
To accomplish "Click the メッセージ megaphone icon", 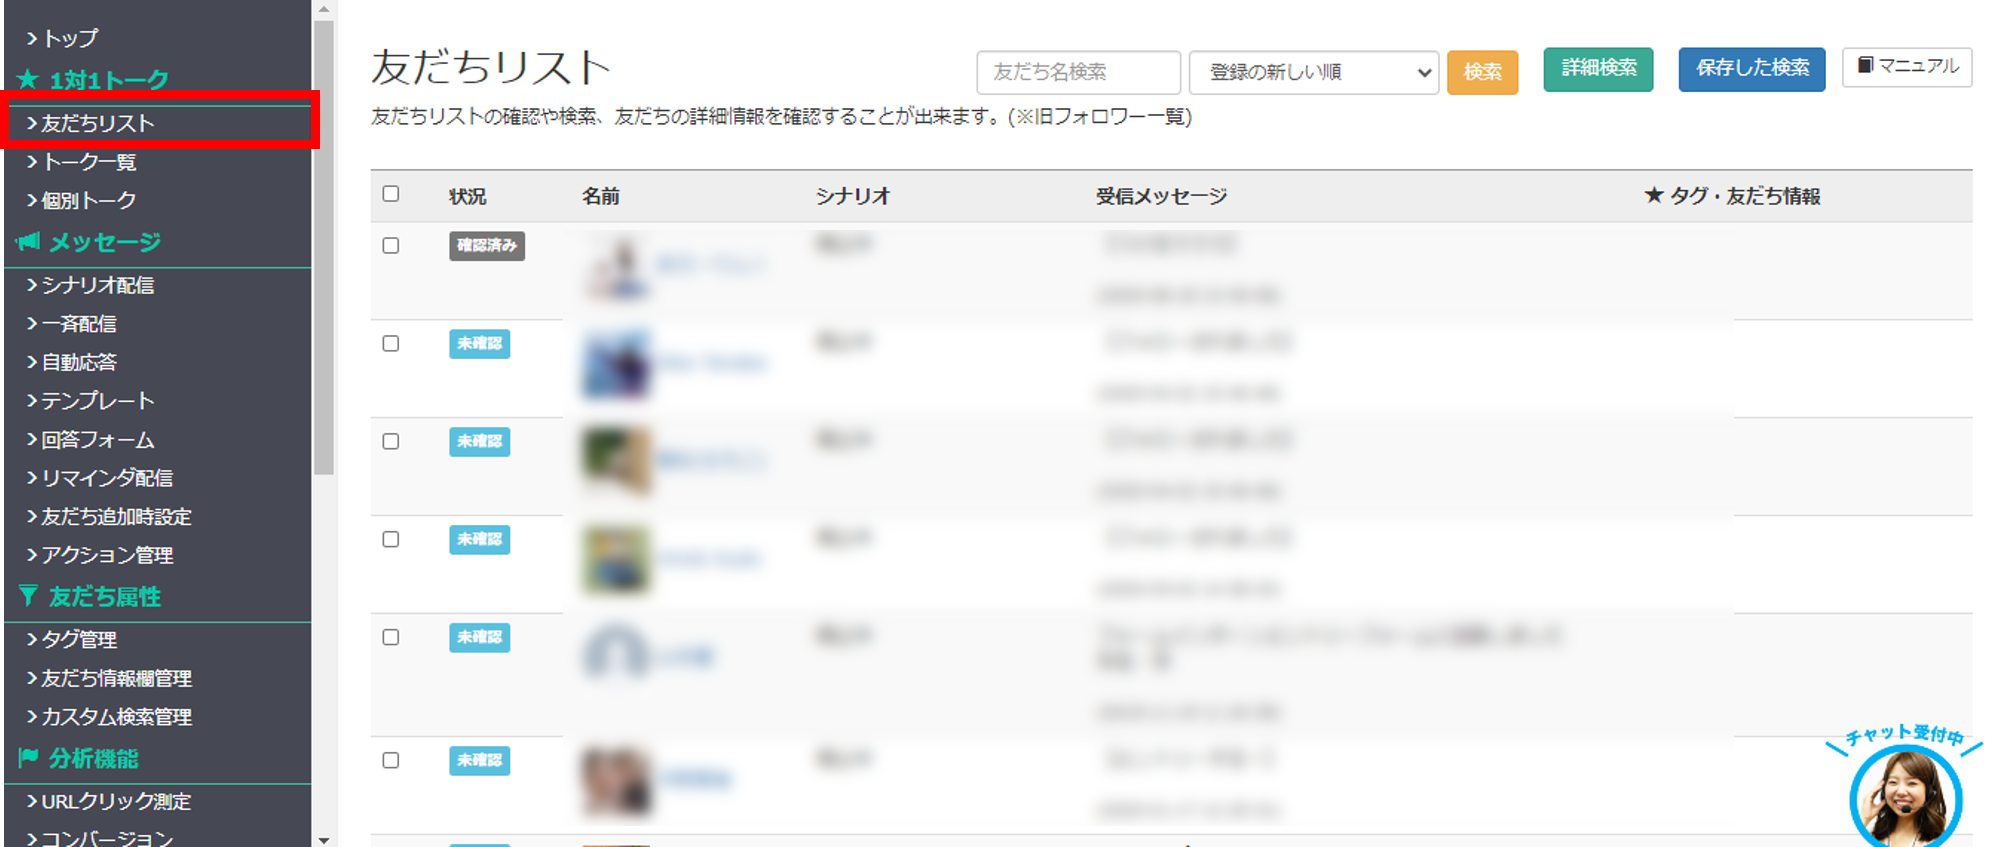I will [28, 241].
